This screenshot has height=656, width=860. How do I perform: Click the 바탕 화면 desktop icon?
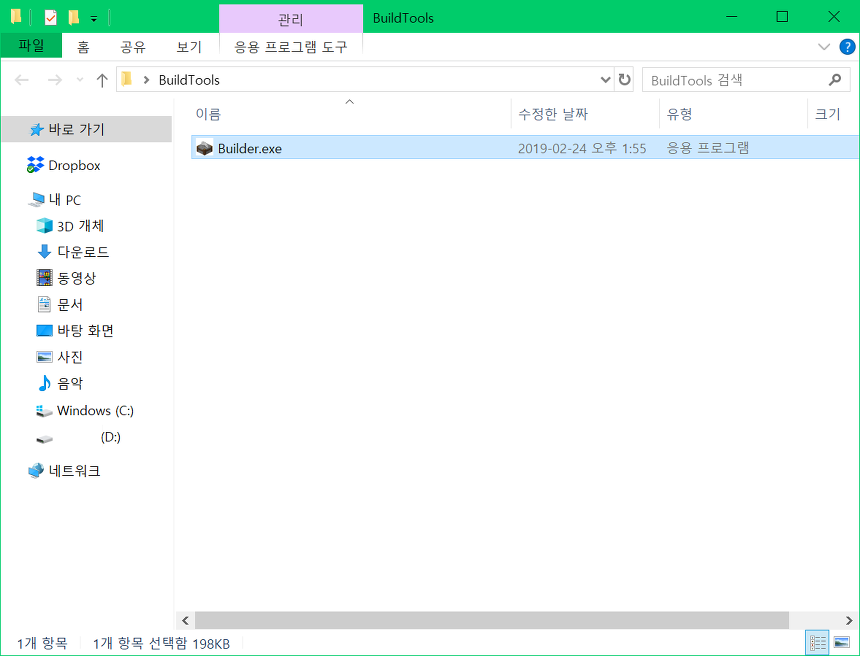coord(44,330)
